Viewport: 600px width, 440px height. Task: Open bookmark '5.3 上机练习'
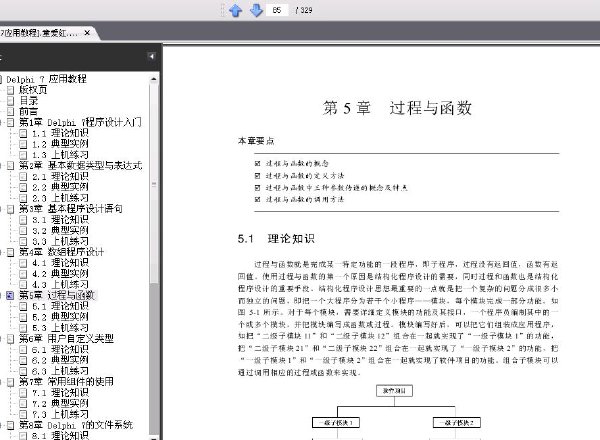(x=60, y=328)
